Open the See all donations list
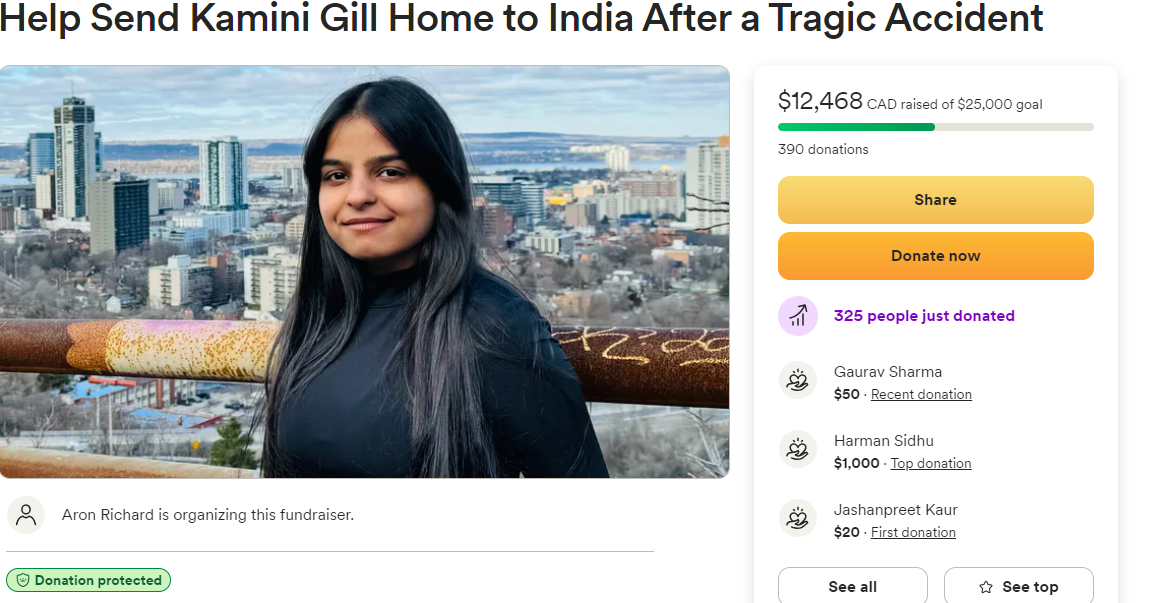1153x603 pixels. 852,585
